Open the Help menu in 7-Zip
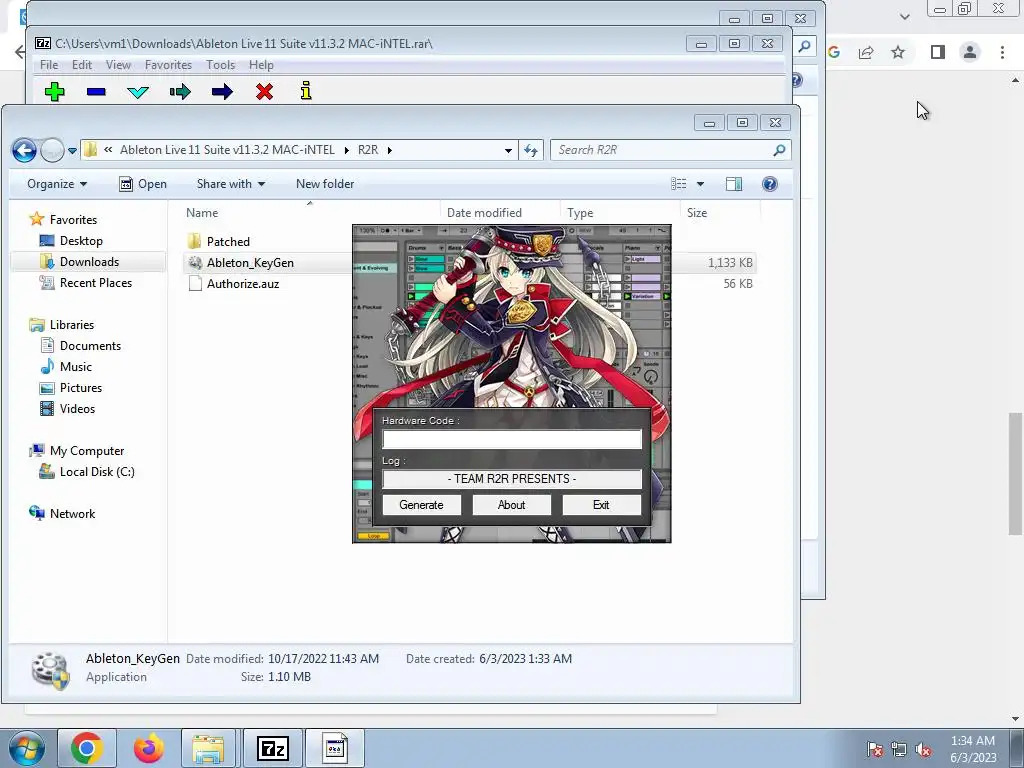 (x=261, y=65)
